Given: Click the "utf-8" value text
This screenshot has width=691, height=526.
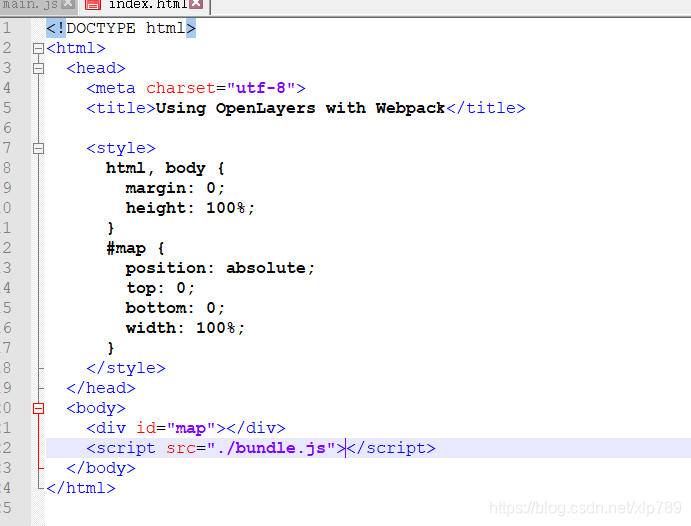Looking at the screenshot, I should (261, 88).
